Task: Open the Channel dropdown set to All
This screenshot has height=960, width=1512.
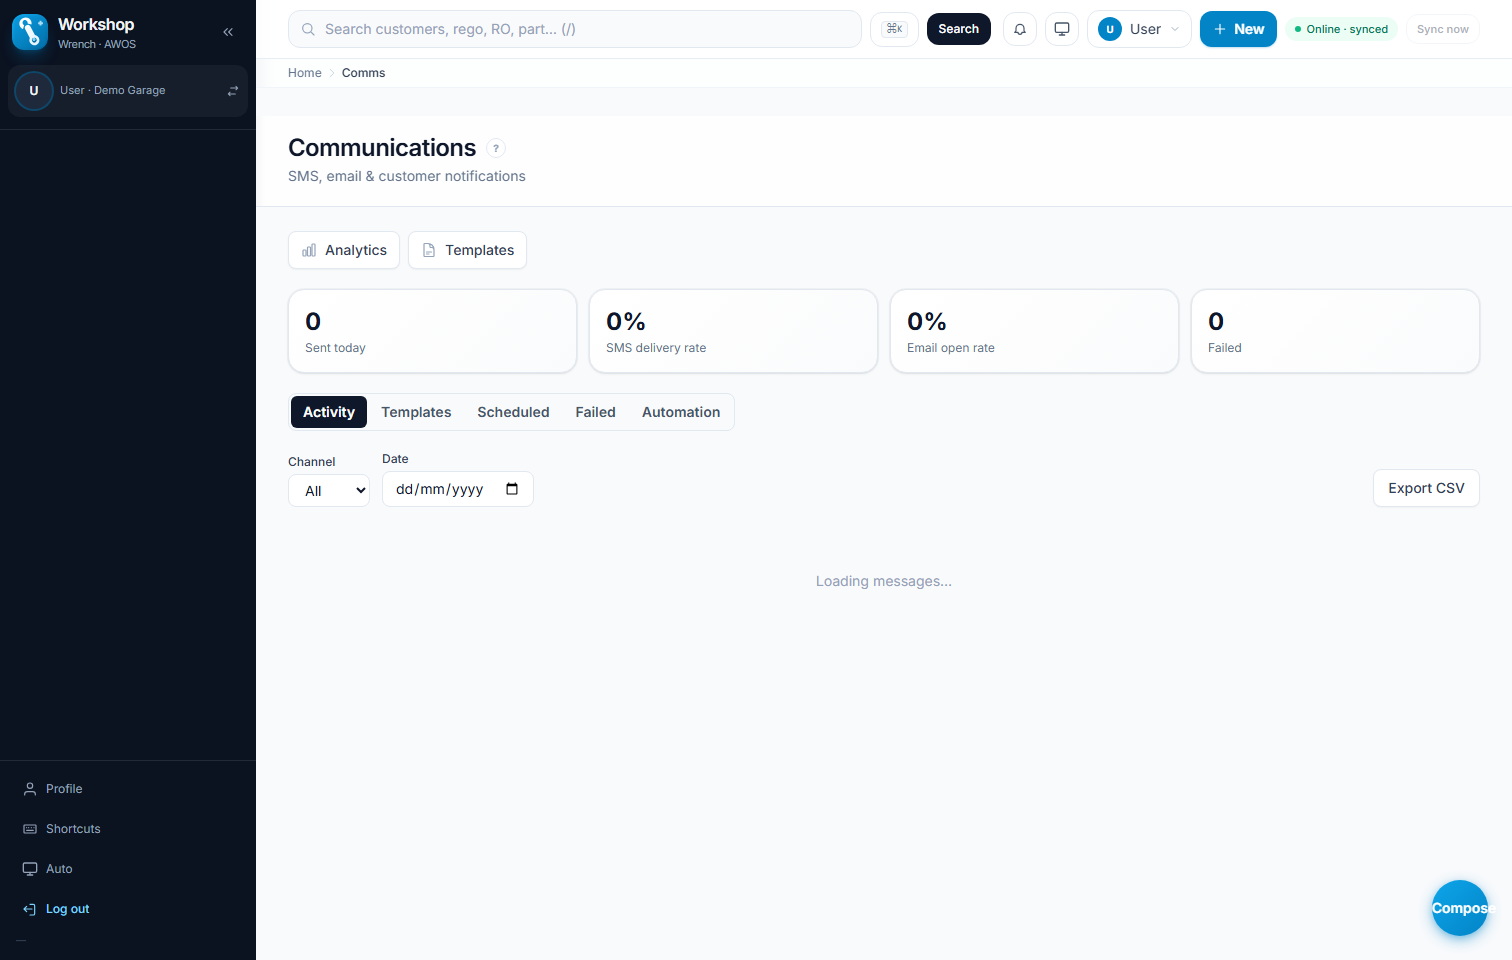Action: coord(329,491)
